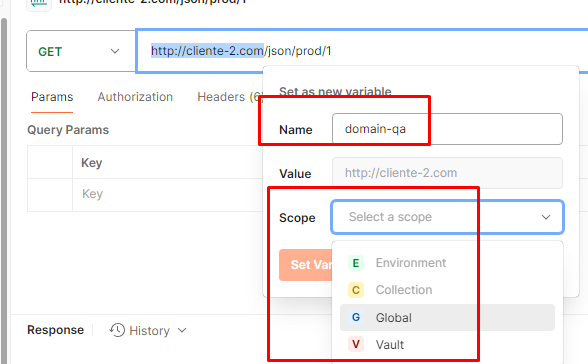
Task: Expand the Select a scope dropdown
Action: coord(447,217)
